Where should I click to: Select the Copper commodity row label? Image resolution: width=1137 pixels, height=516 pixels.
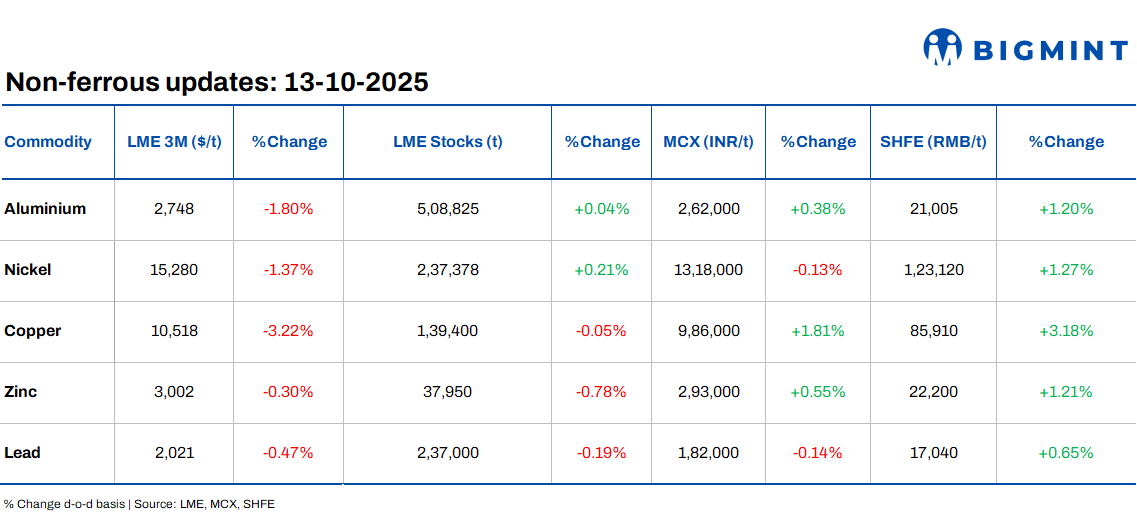[33, 331]
